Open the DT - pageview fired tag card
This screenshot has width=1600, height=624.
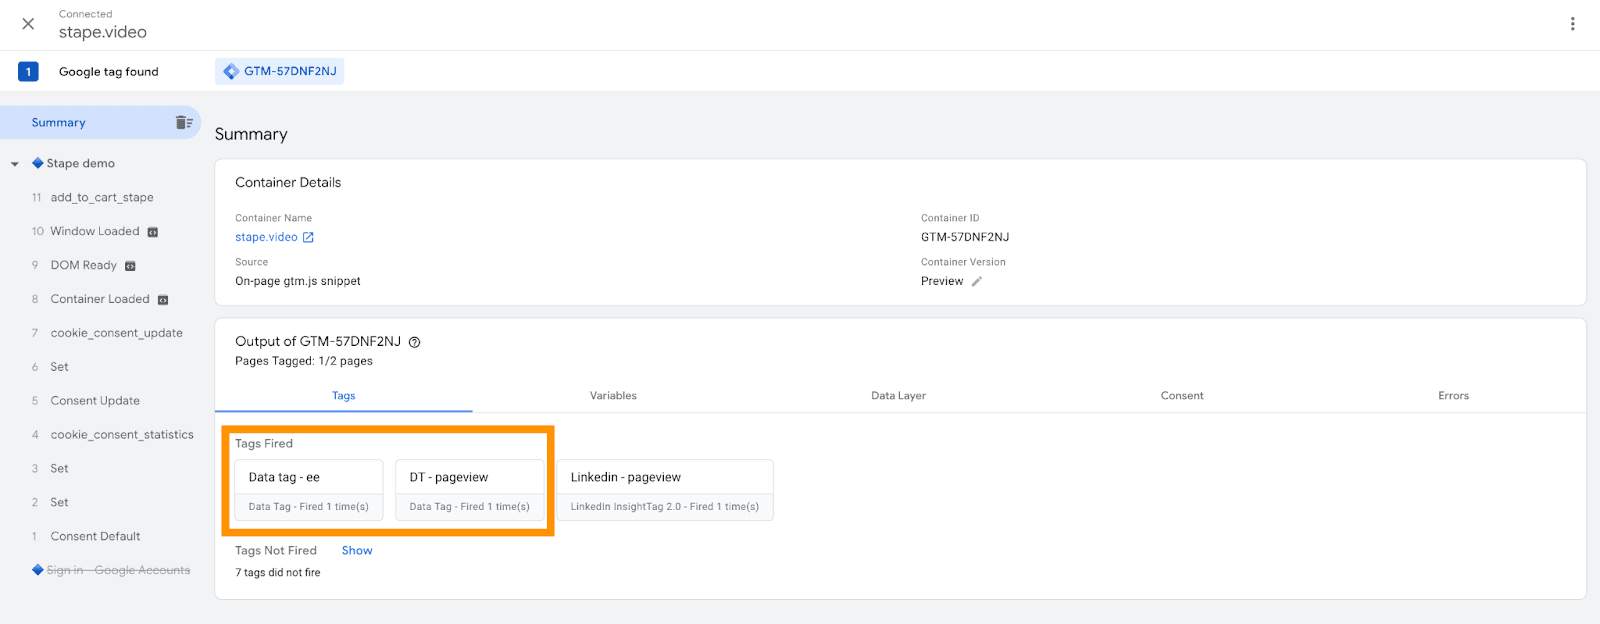[x=470, y=490]
